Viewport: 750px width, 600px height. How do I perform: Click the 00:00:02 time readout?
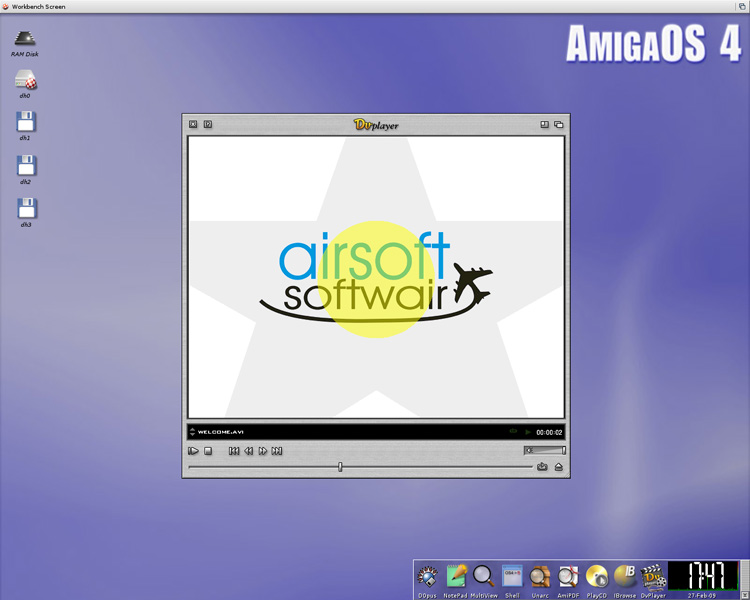[x=549, y=432]
